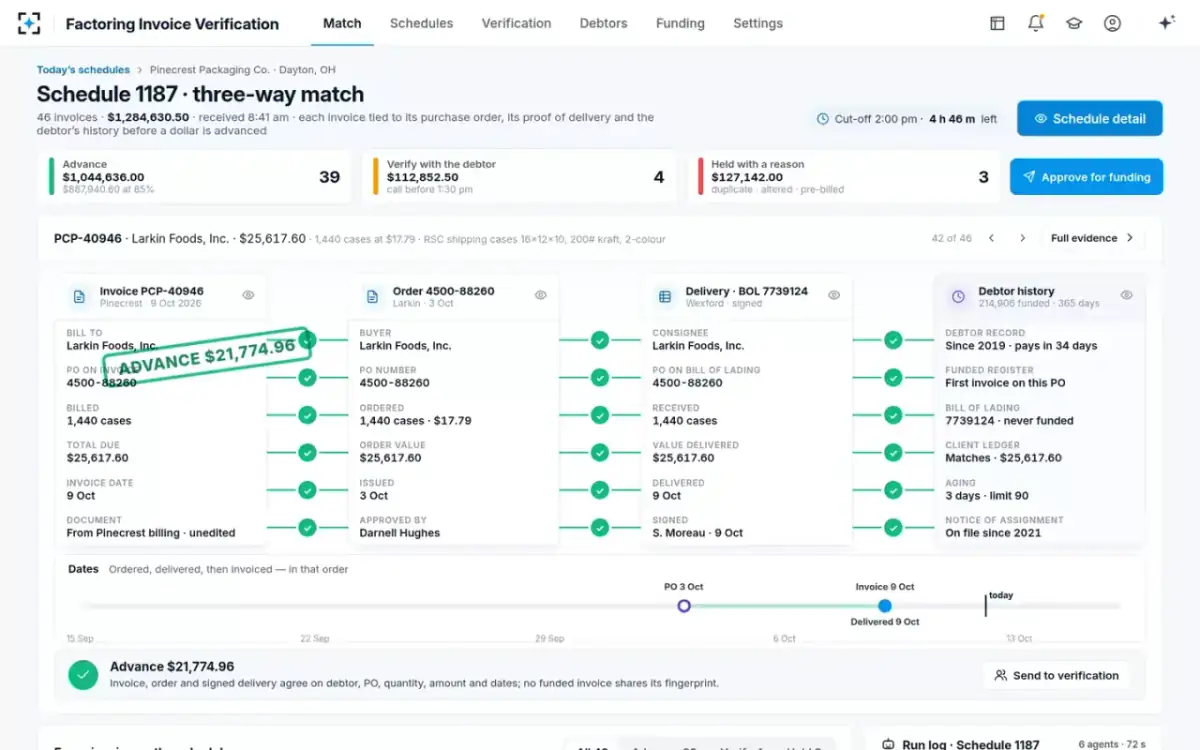Expand Full evidence
1200x750 pixels.
click(1092, 238)
